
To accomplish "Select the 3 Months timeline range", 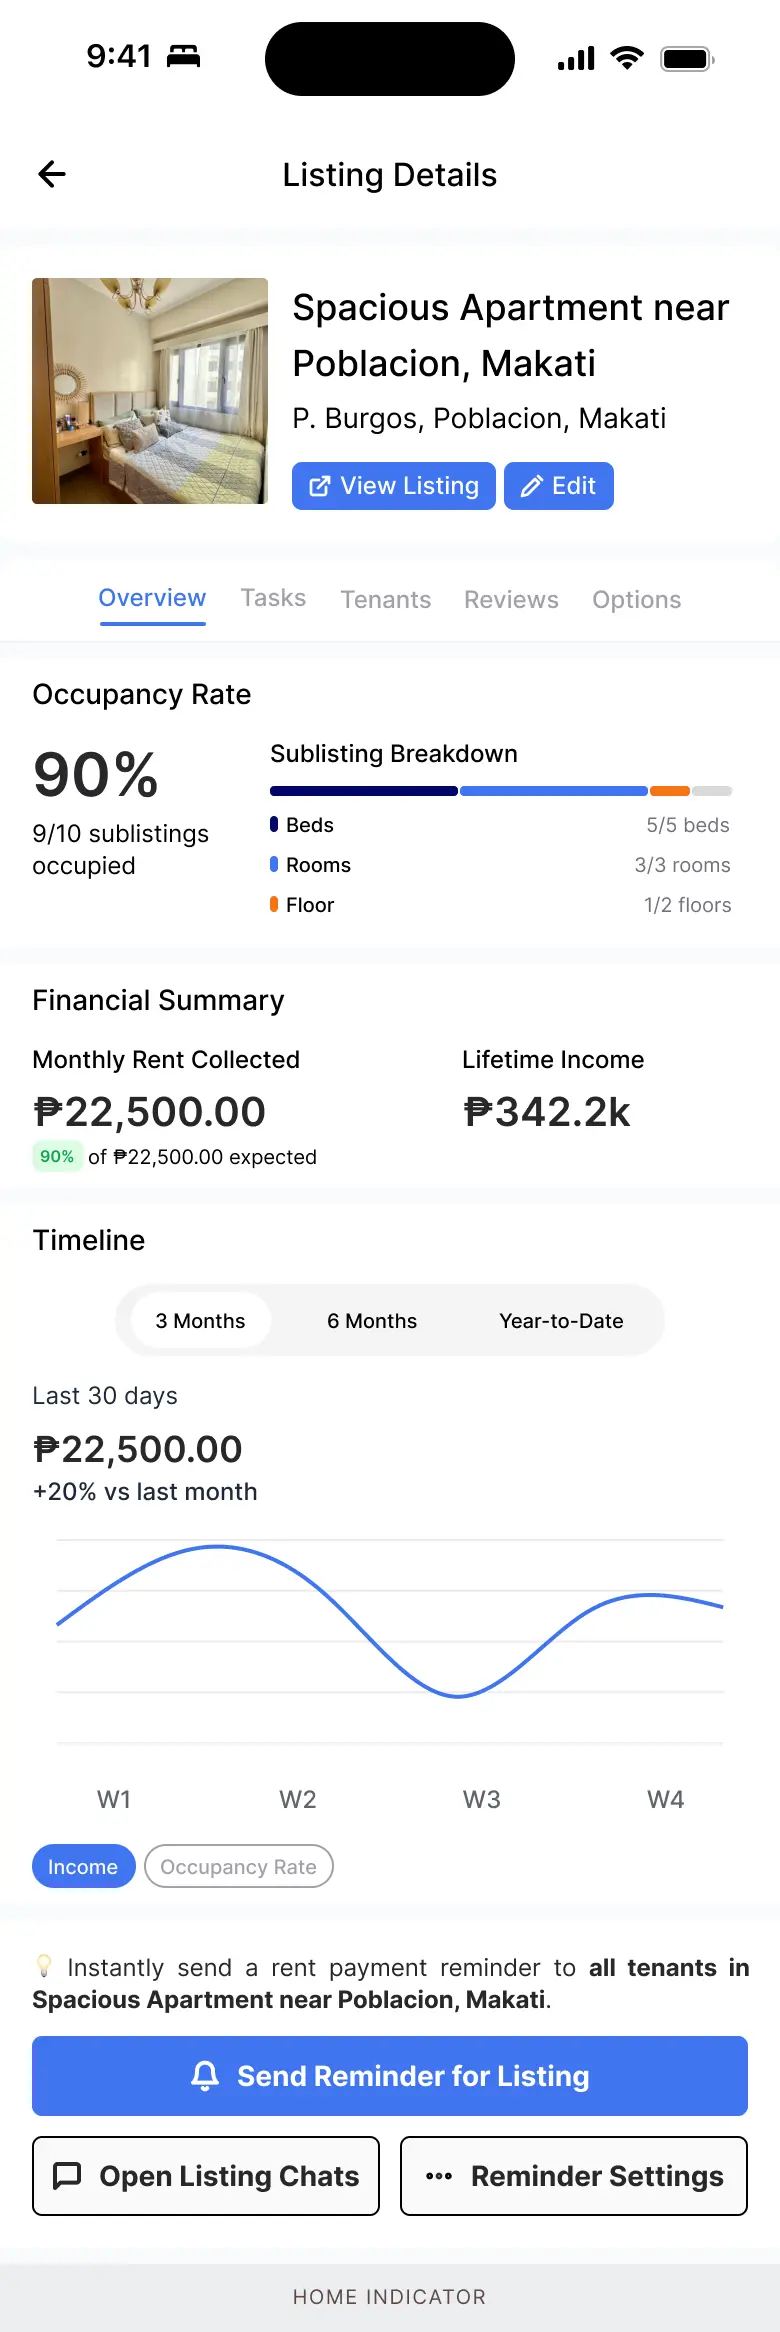I will pos(200,1321).
